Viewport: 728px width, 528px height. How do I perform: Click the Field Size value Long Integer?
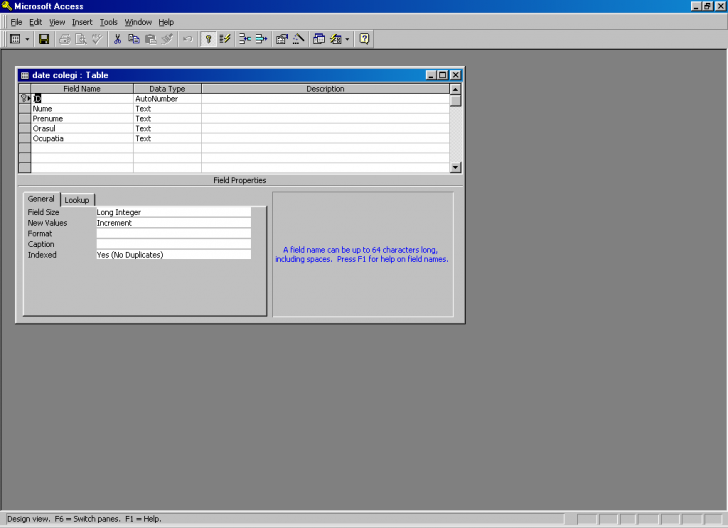tap(173, 212)
